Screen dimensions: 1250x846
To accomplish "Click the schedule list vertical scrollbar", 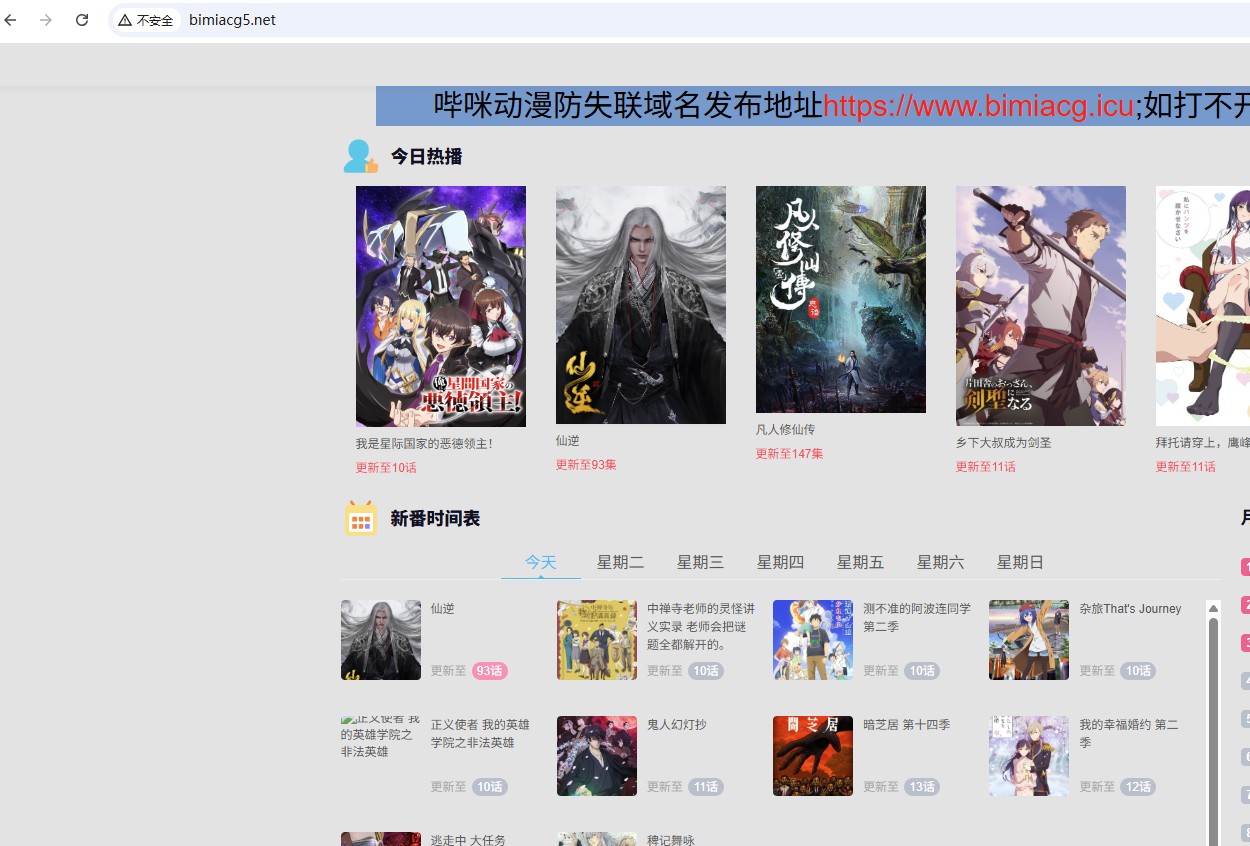I will coord(1214,730).
